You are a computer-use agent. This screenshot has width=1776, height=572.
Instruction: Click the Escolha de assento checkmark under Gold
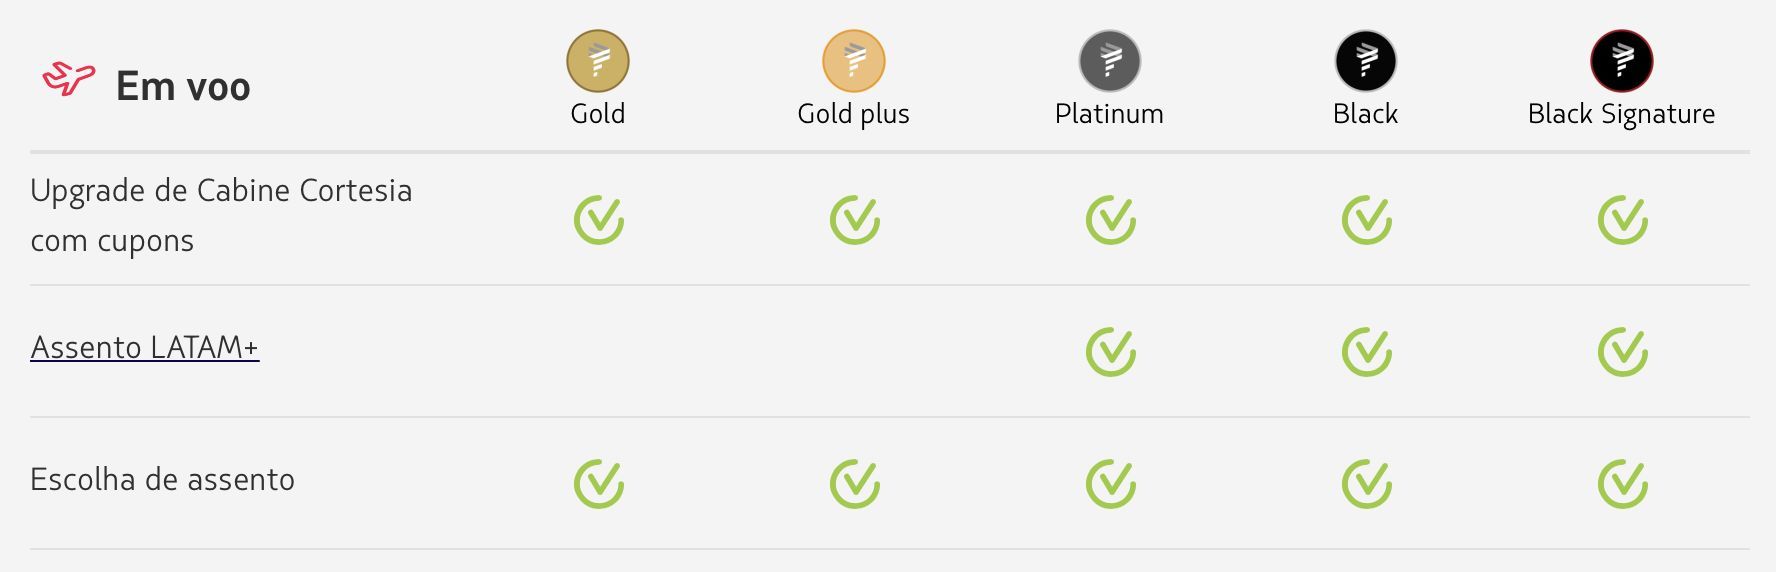(599, 484)
